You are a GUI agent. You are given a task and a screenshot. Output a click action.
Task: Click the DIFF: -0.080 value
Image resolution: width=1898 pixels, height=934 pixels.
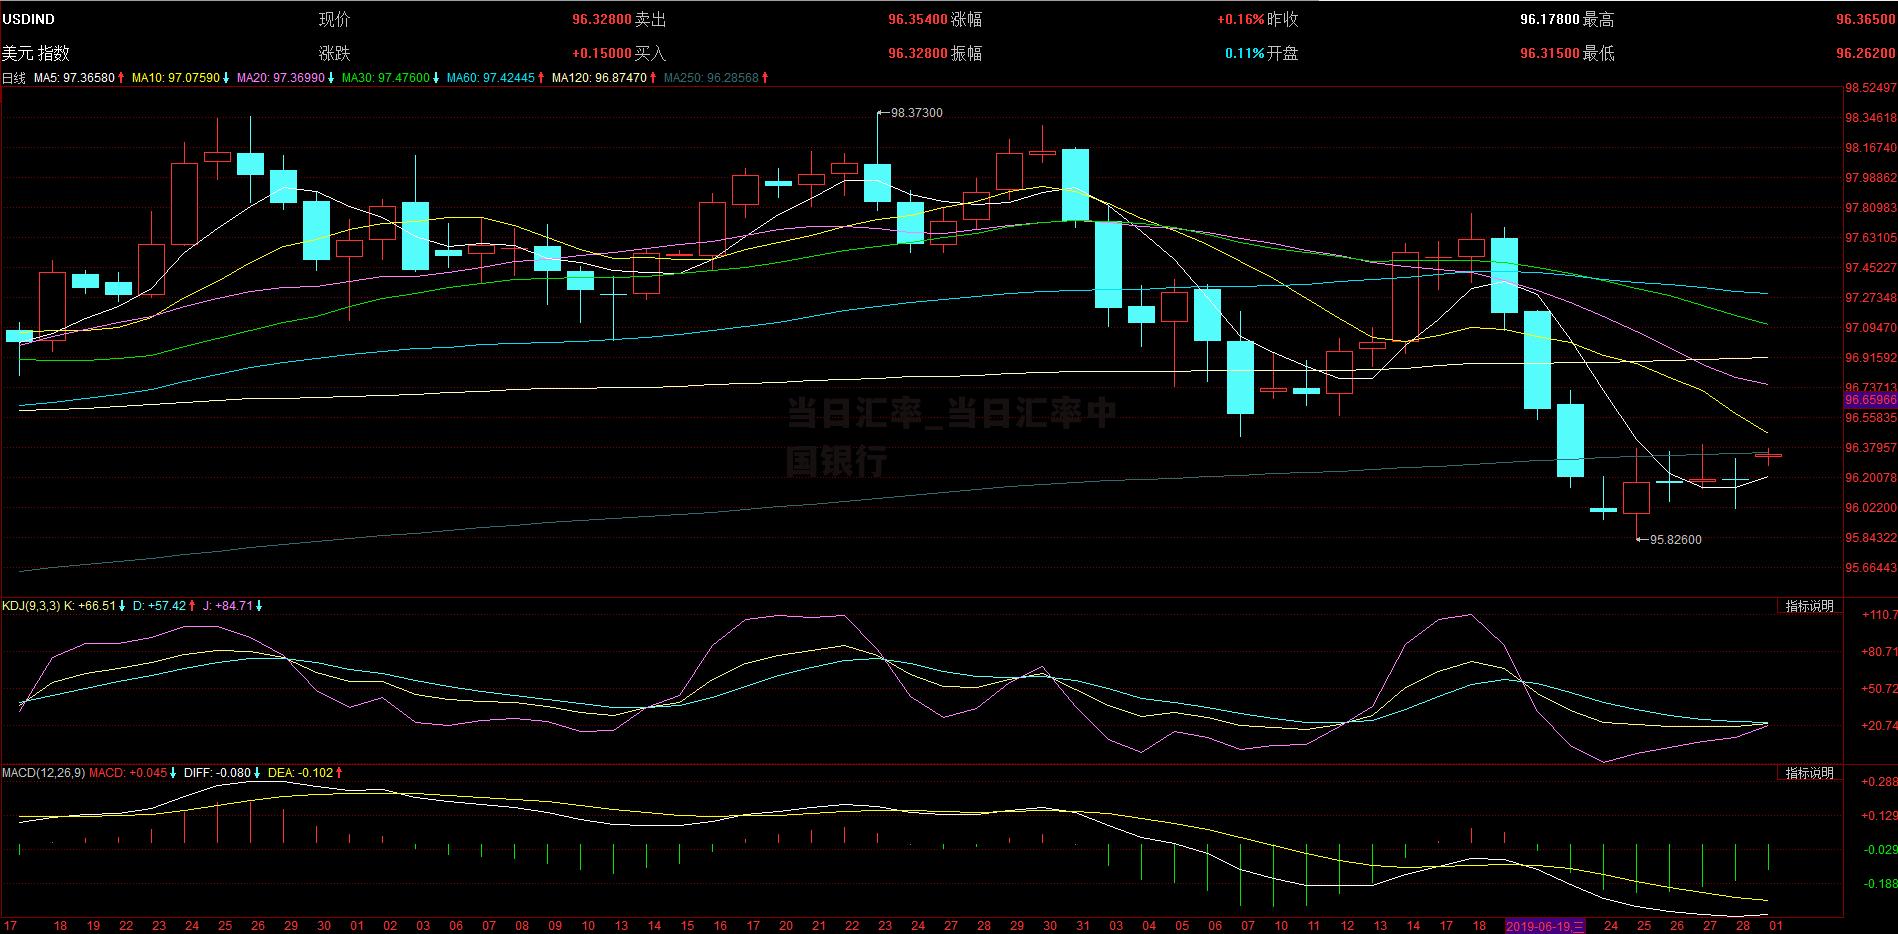click(216, 773)
